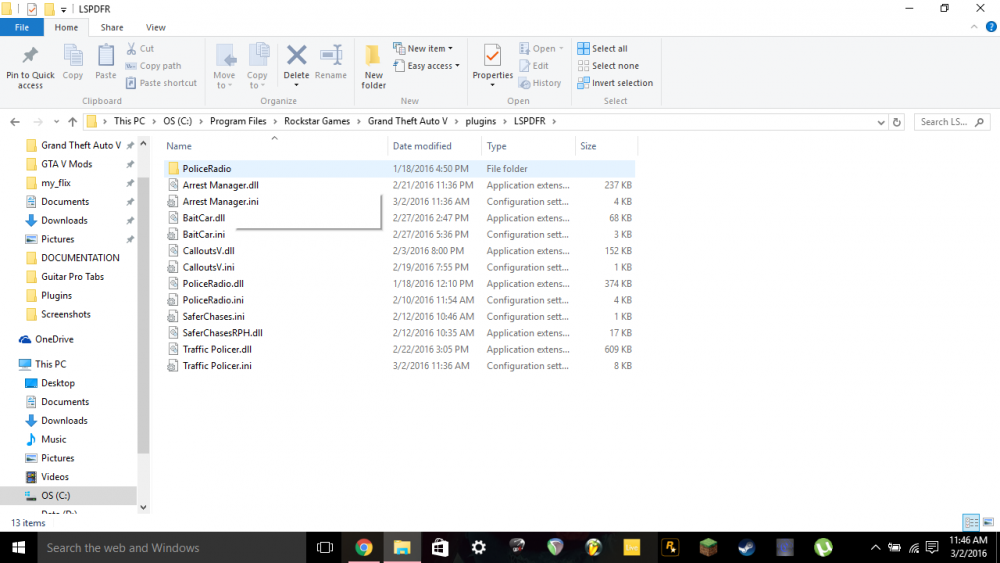This screenshot has height=563, width=1000.
Task: Click Copy path in ribbon
Action: [x=154, y=66]
